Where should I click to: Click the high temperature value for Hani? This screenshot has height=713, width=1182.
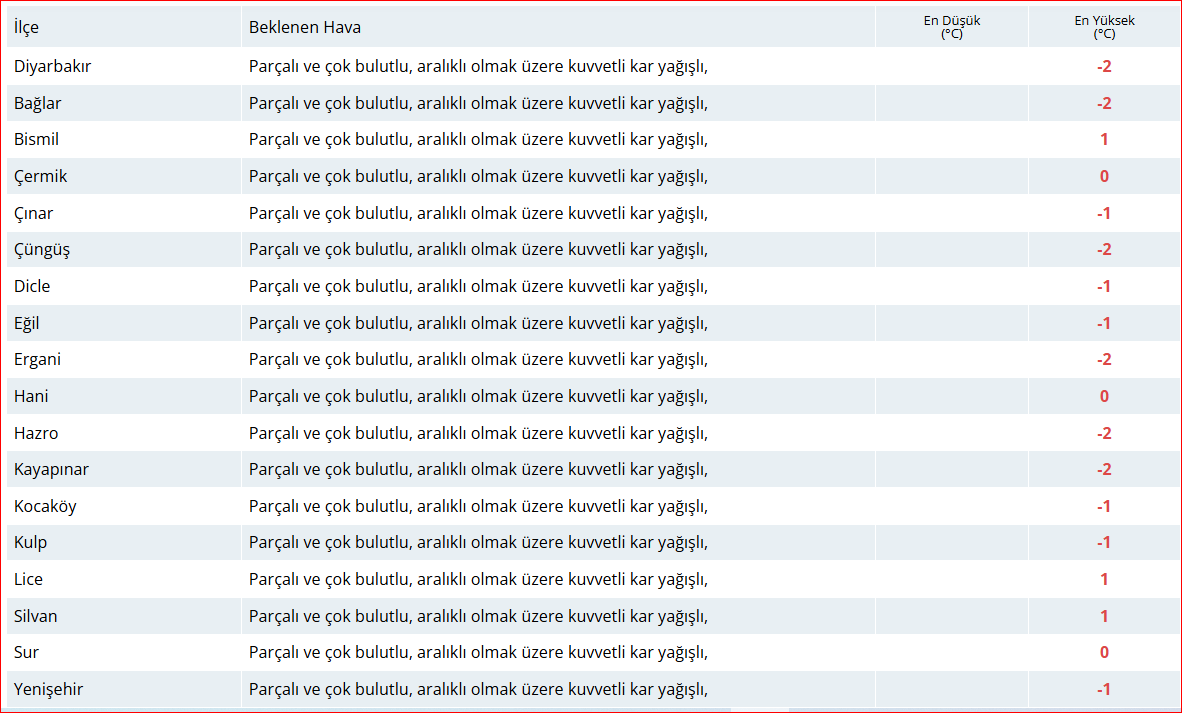(x=1104, y=396)
